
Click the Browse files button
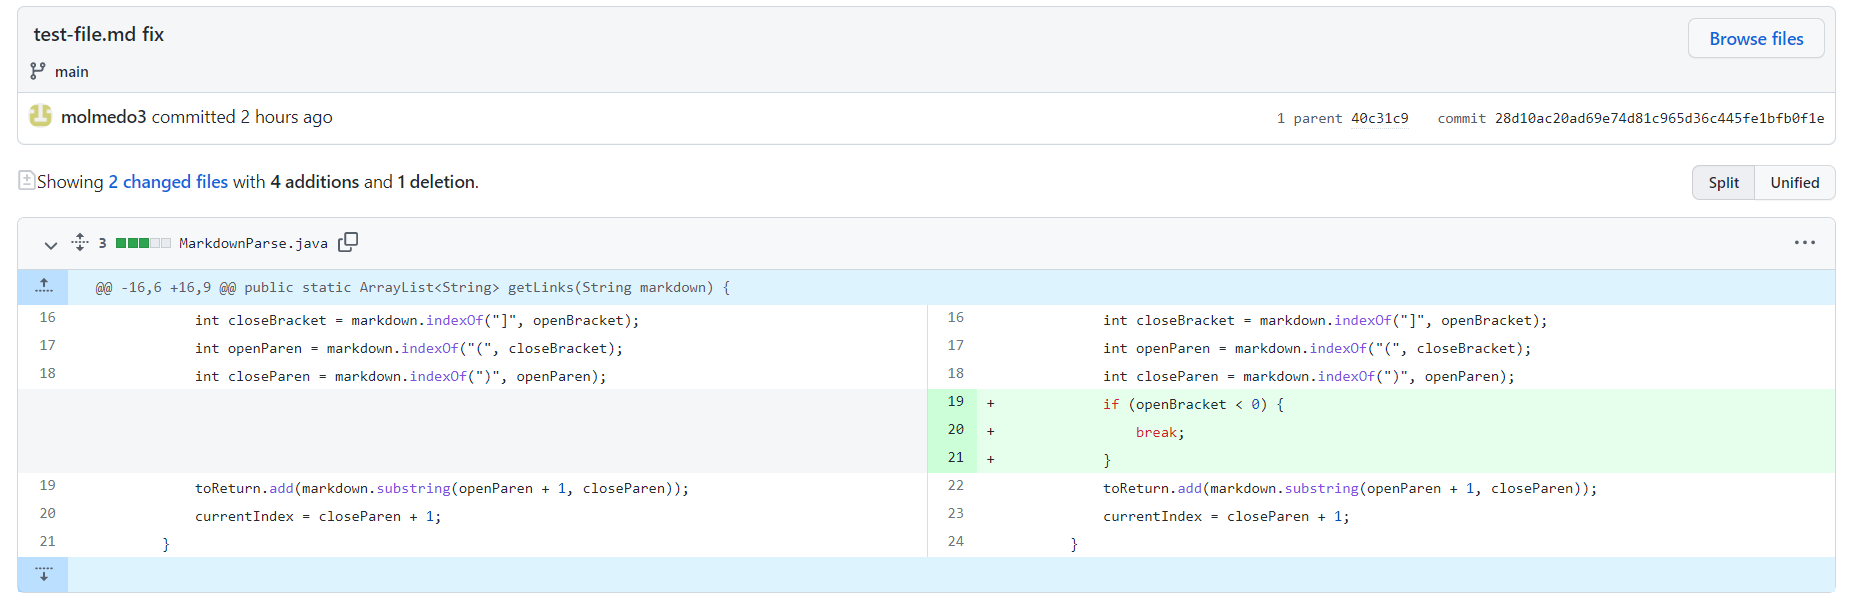tap(1756, 39)
